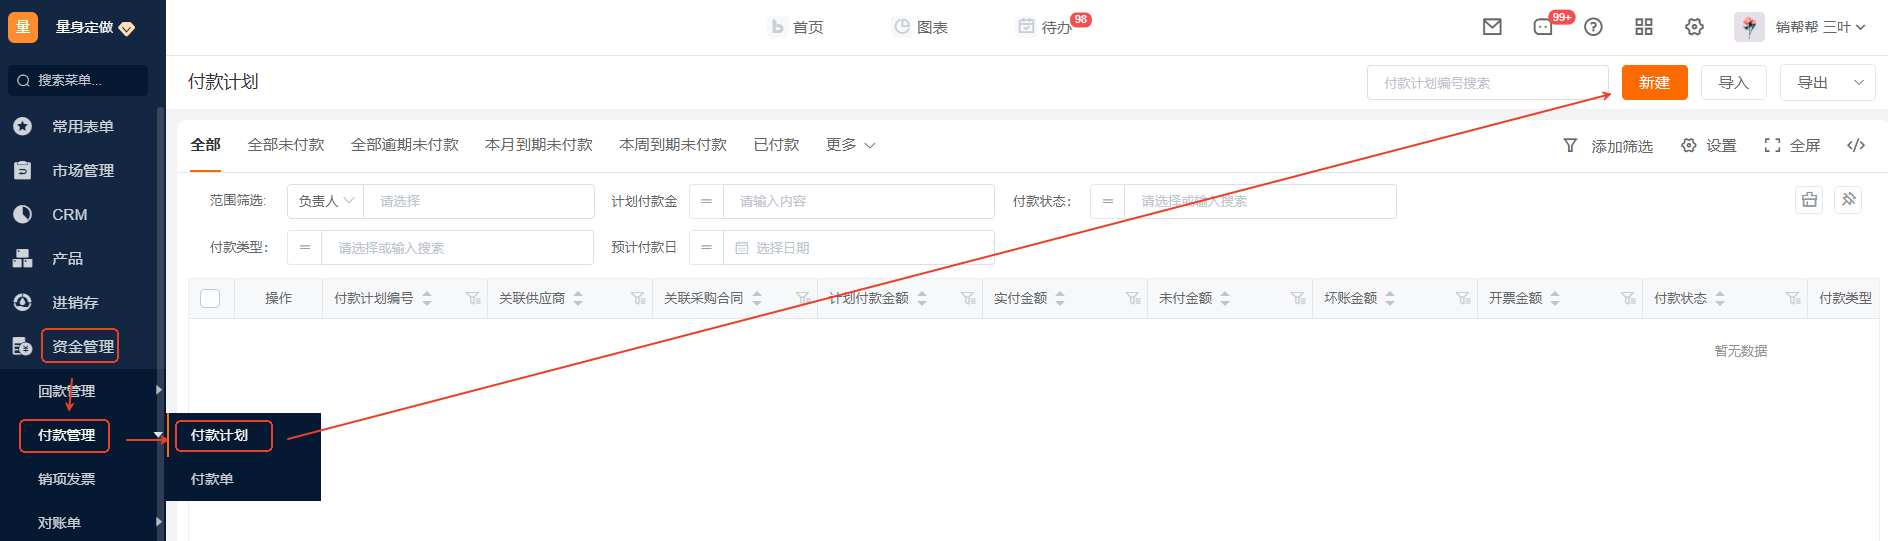Click filter icon on 开票金额 column
This screenshot has width=1888, height=541.
[1628, 298]
